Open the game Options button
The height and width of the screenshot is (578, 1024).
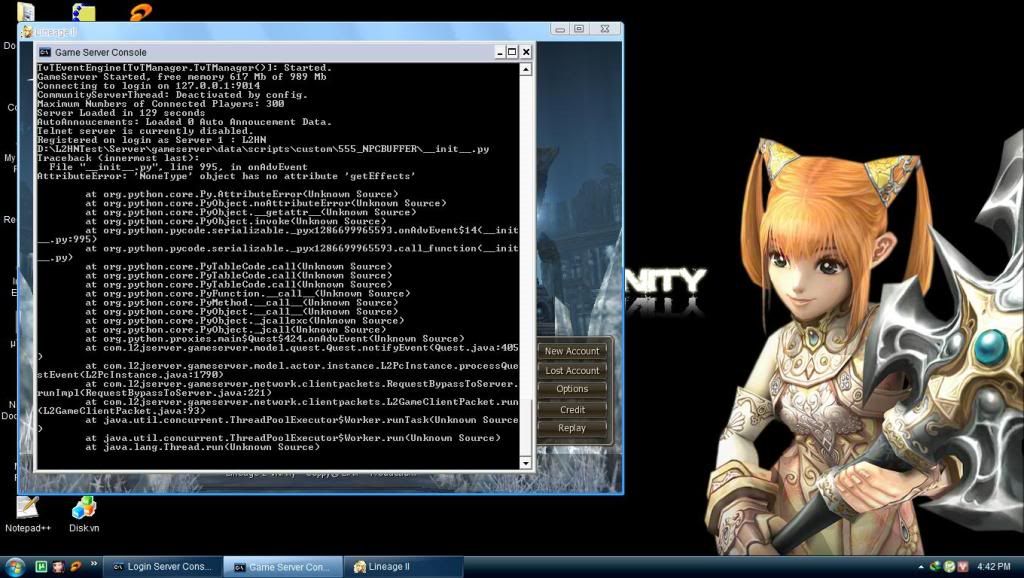[572, 389]
